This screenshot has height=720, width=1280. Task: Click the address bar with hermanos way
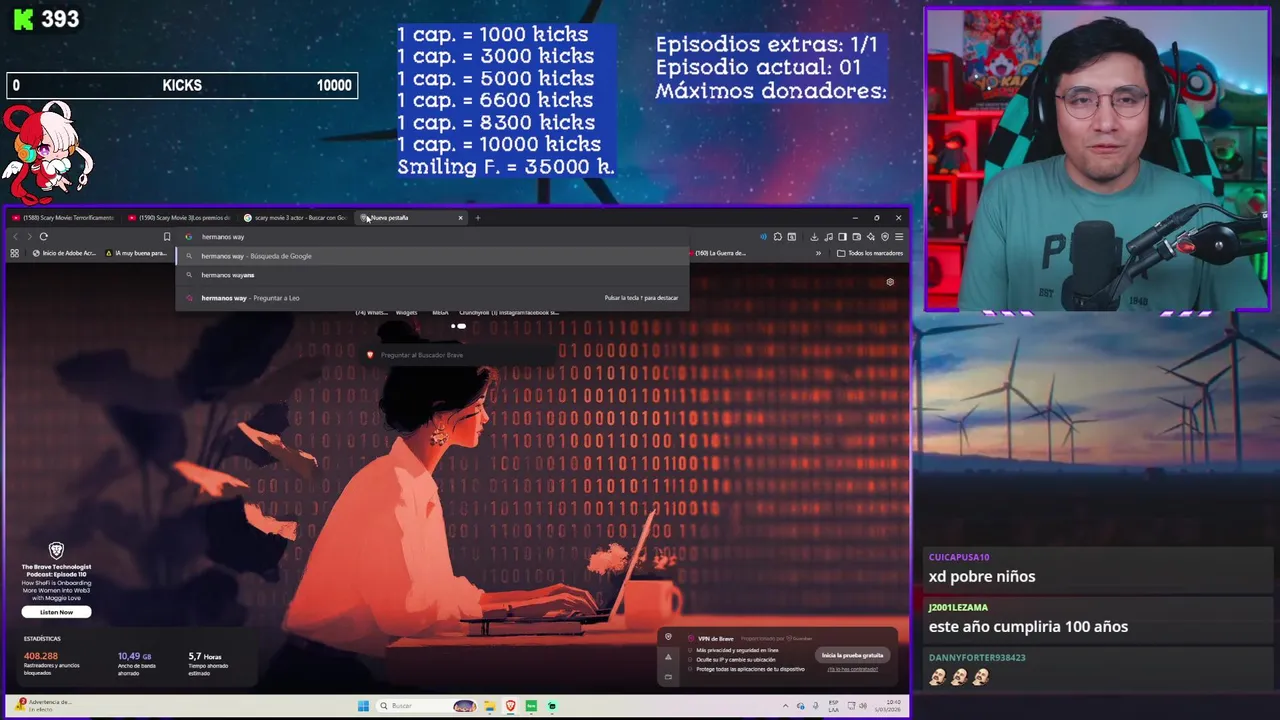(432, 237)
